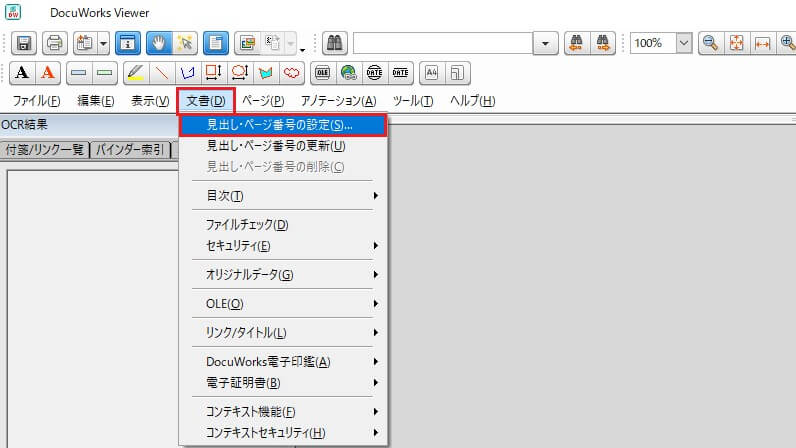
Task: Expand the セキュリティ(E) submenu arrow
Action: coord(376,245)
